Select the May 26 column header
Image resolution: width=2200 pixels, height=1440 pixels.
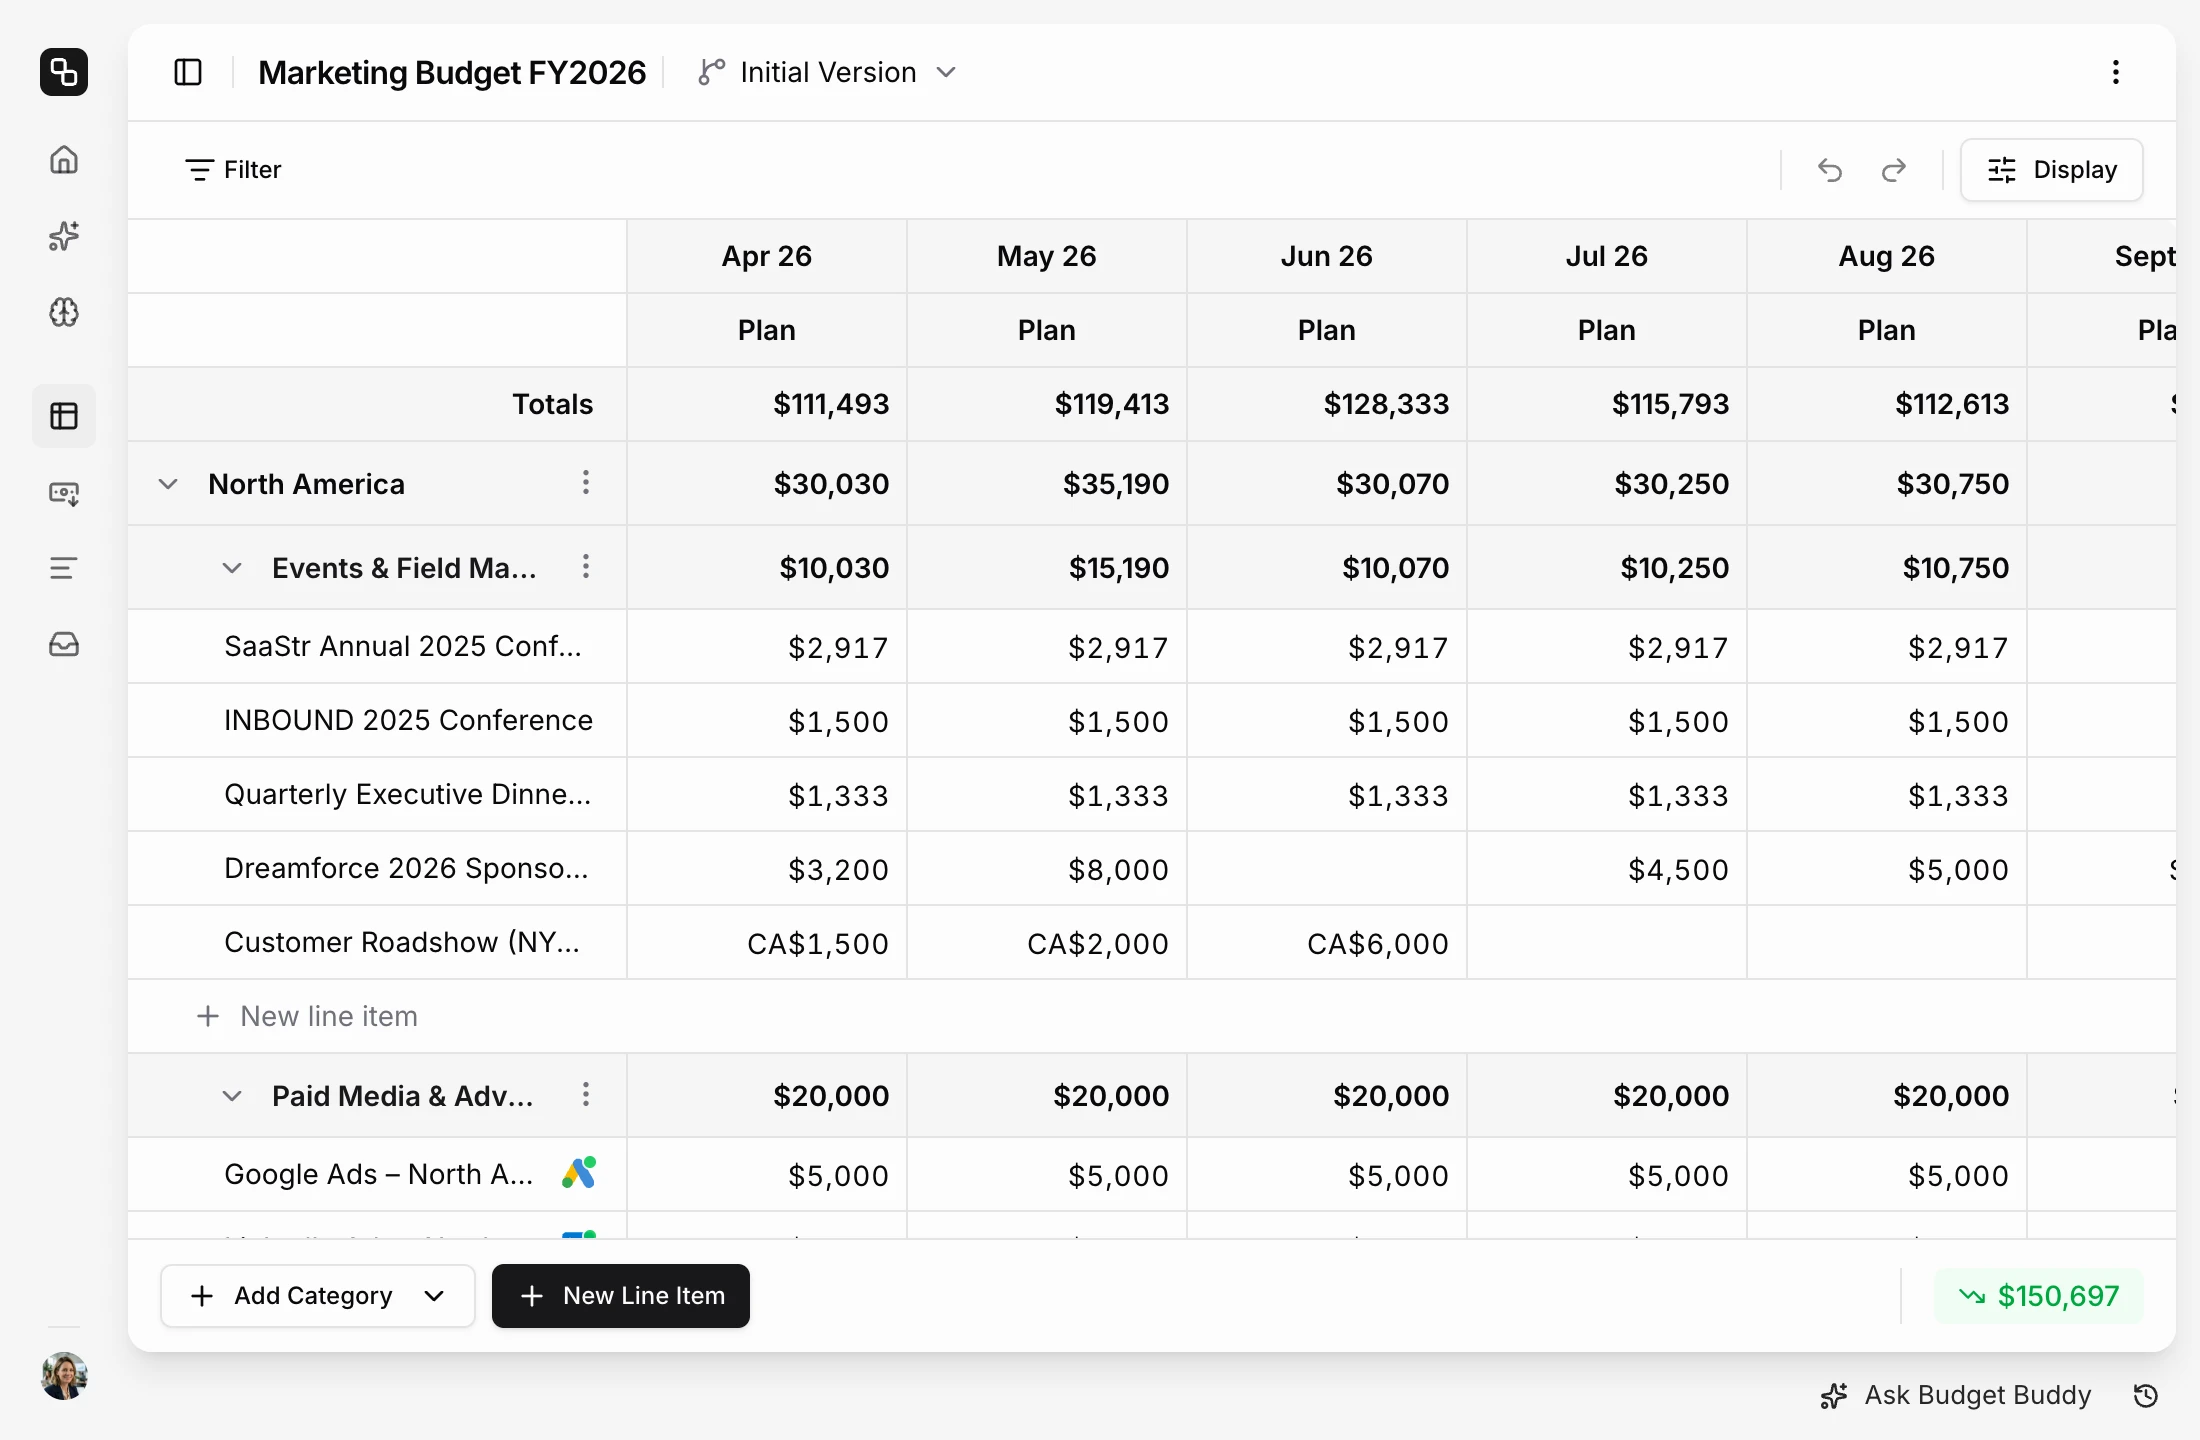(x=1047, y=256)
